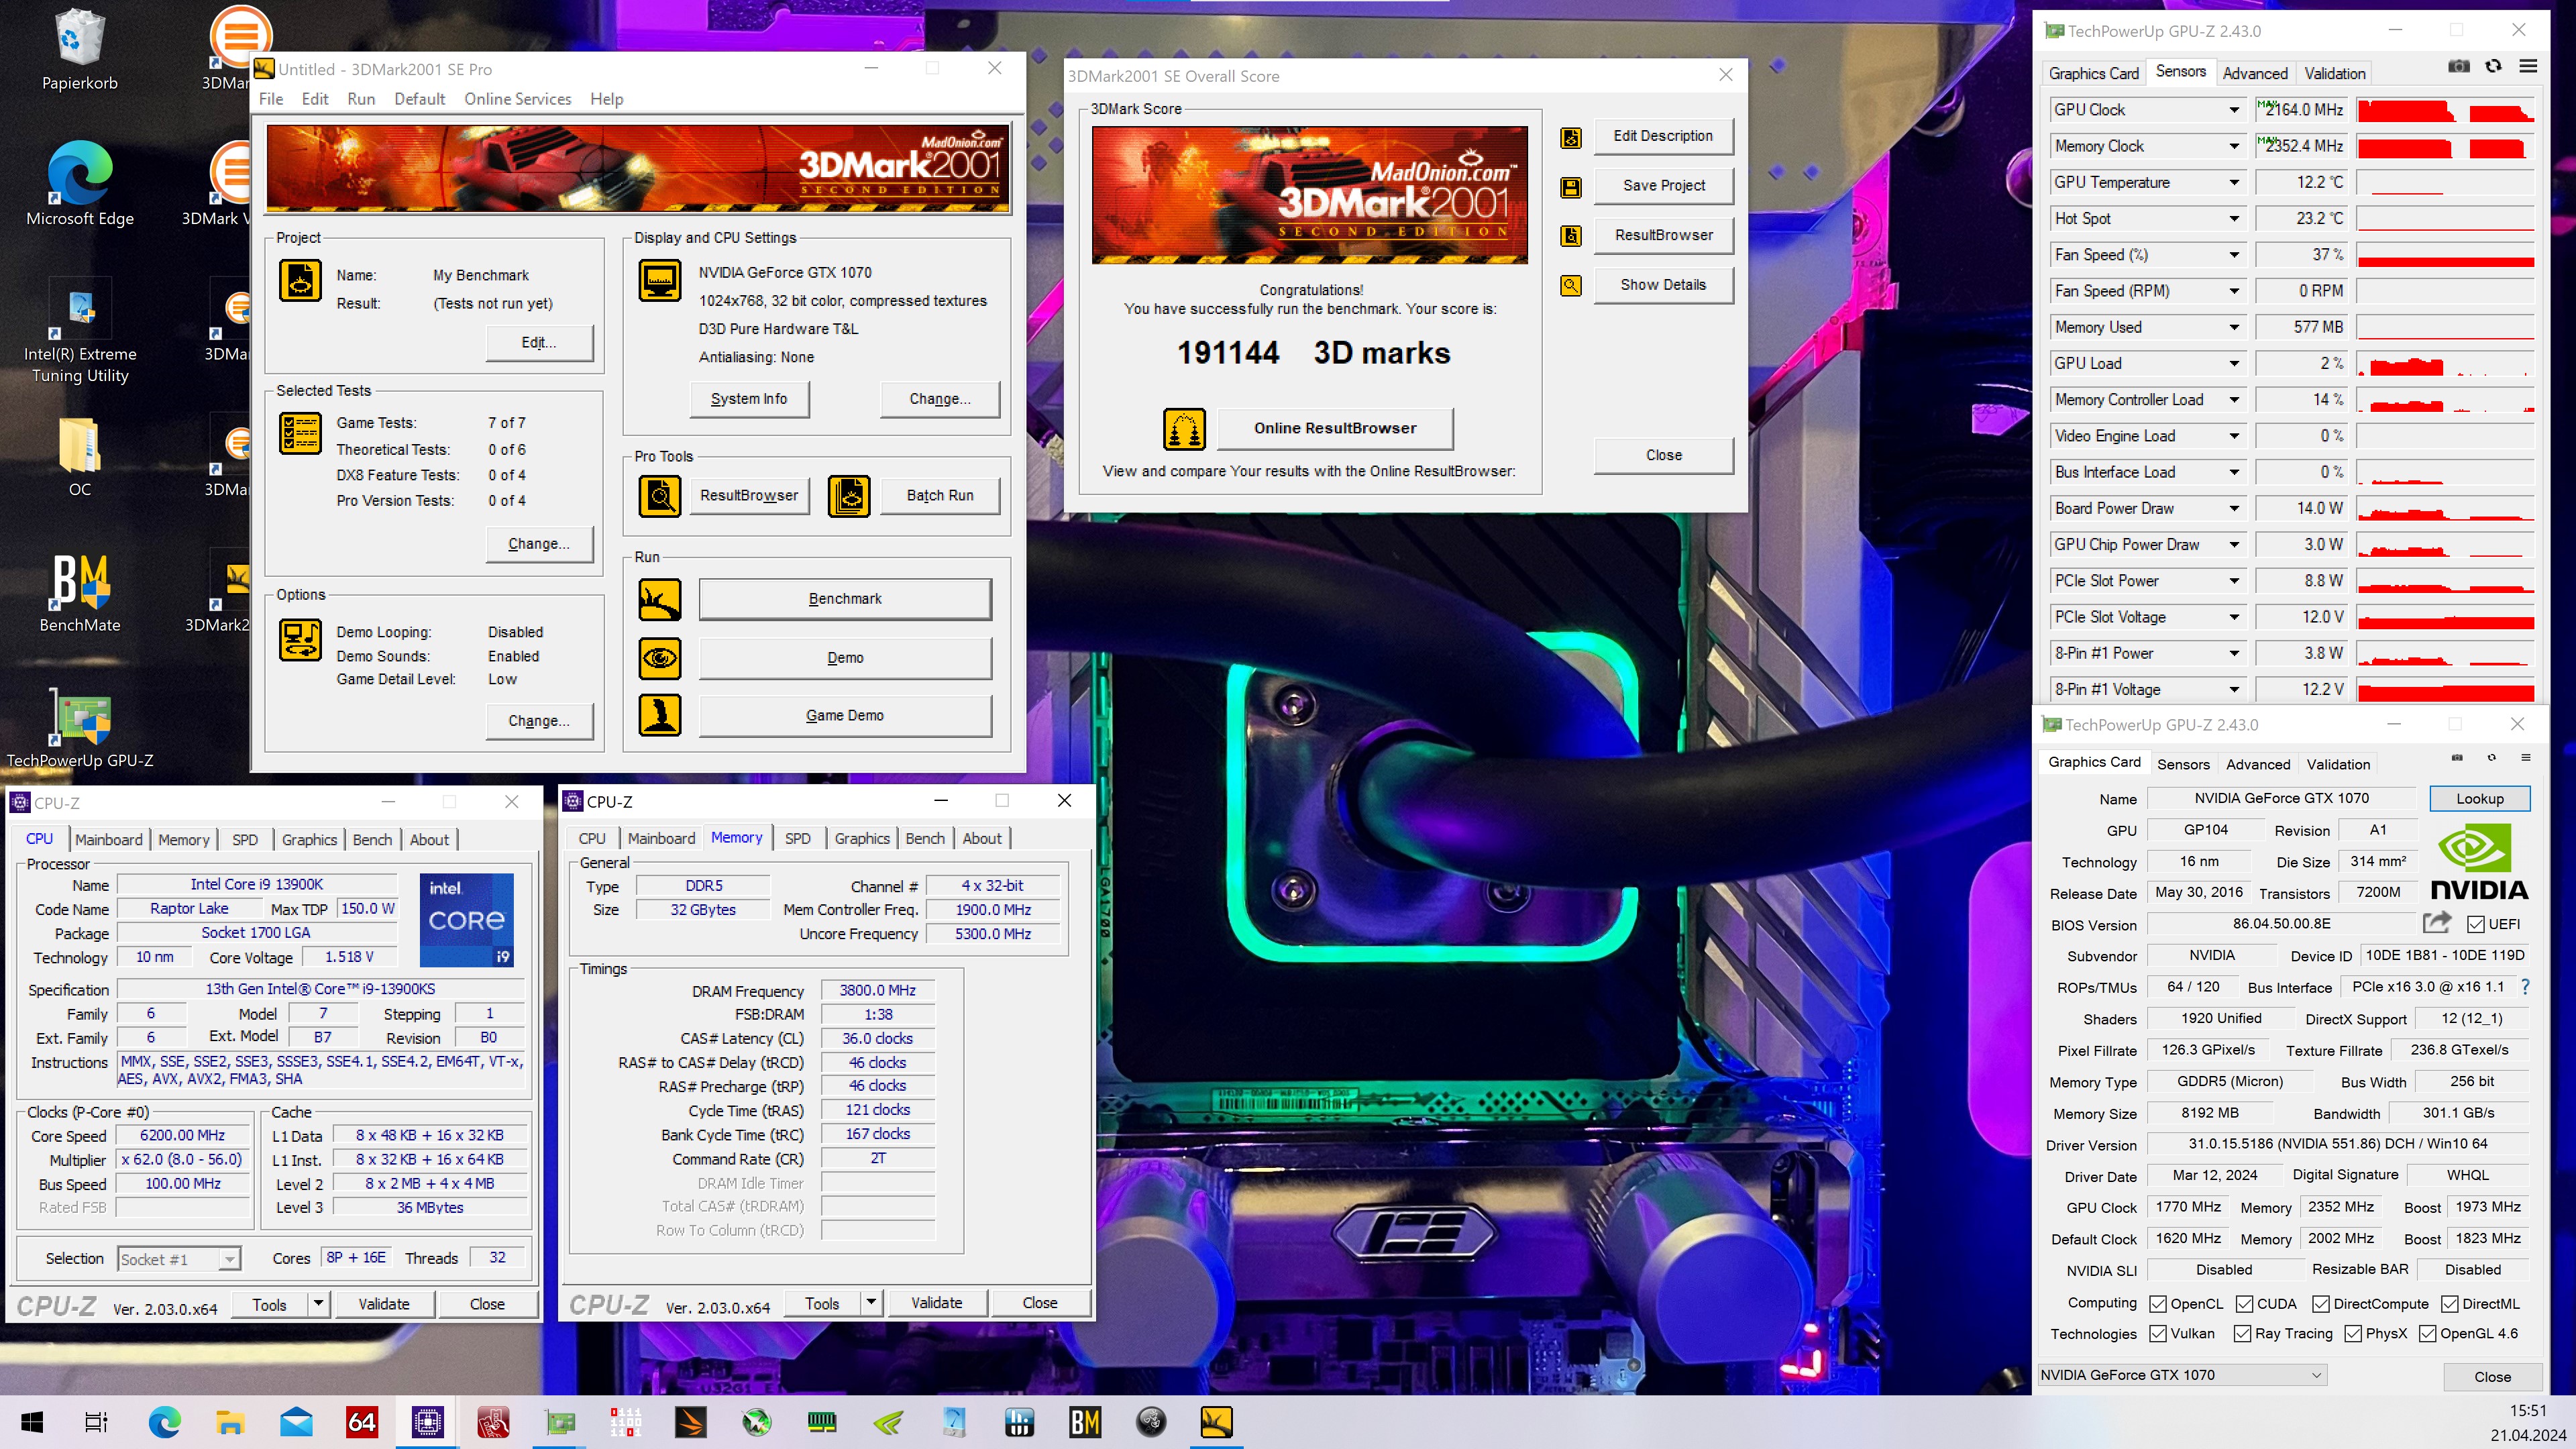Screen dimensions: 2576x1449
Task: Expand the Memory Clock sensor dropdown
Action: (2234, 147)
